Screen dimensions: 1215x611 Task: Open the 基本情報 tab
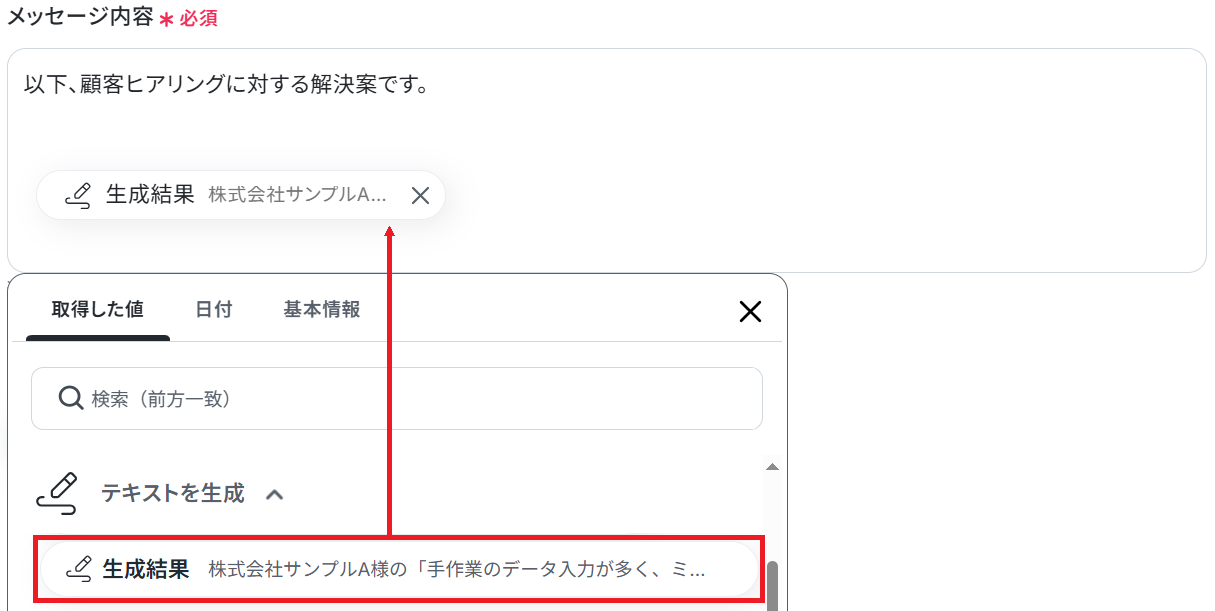[322, 309]
